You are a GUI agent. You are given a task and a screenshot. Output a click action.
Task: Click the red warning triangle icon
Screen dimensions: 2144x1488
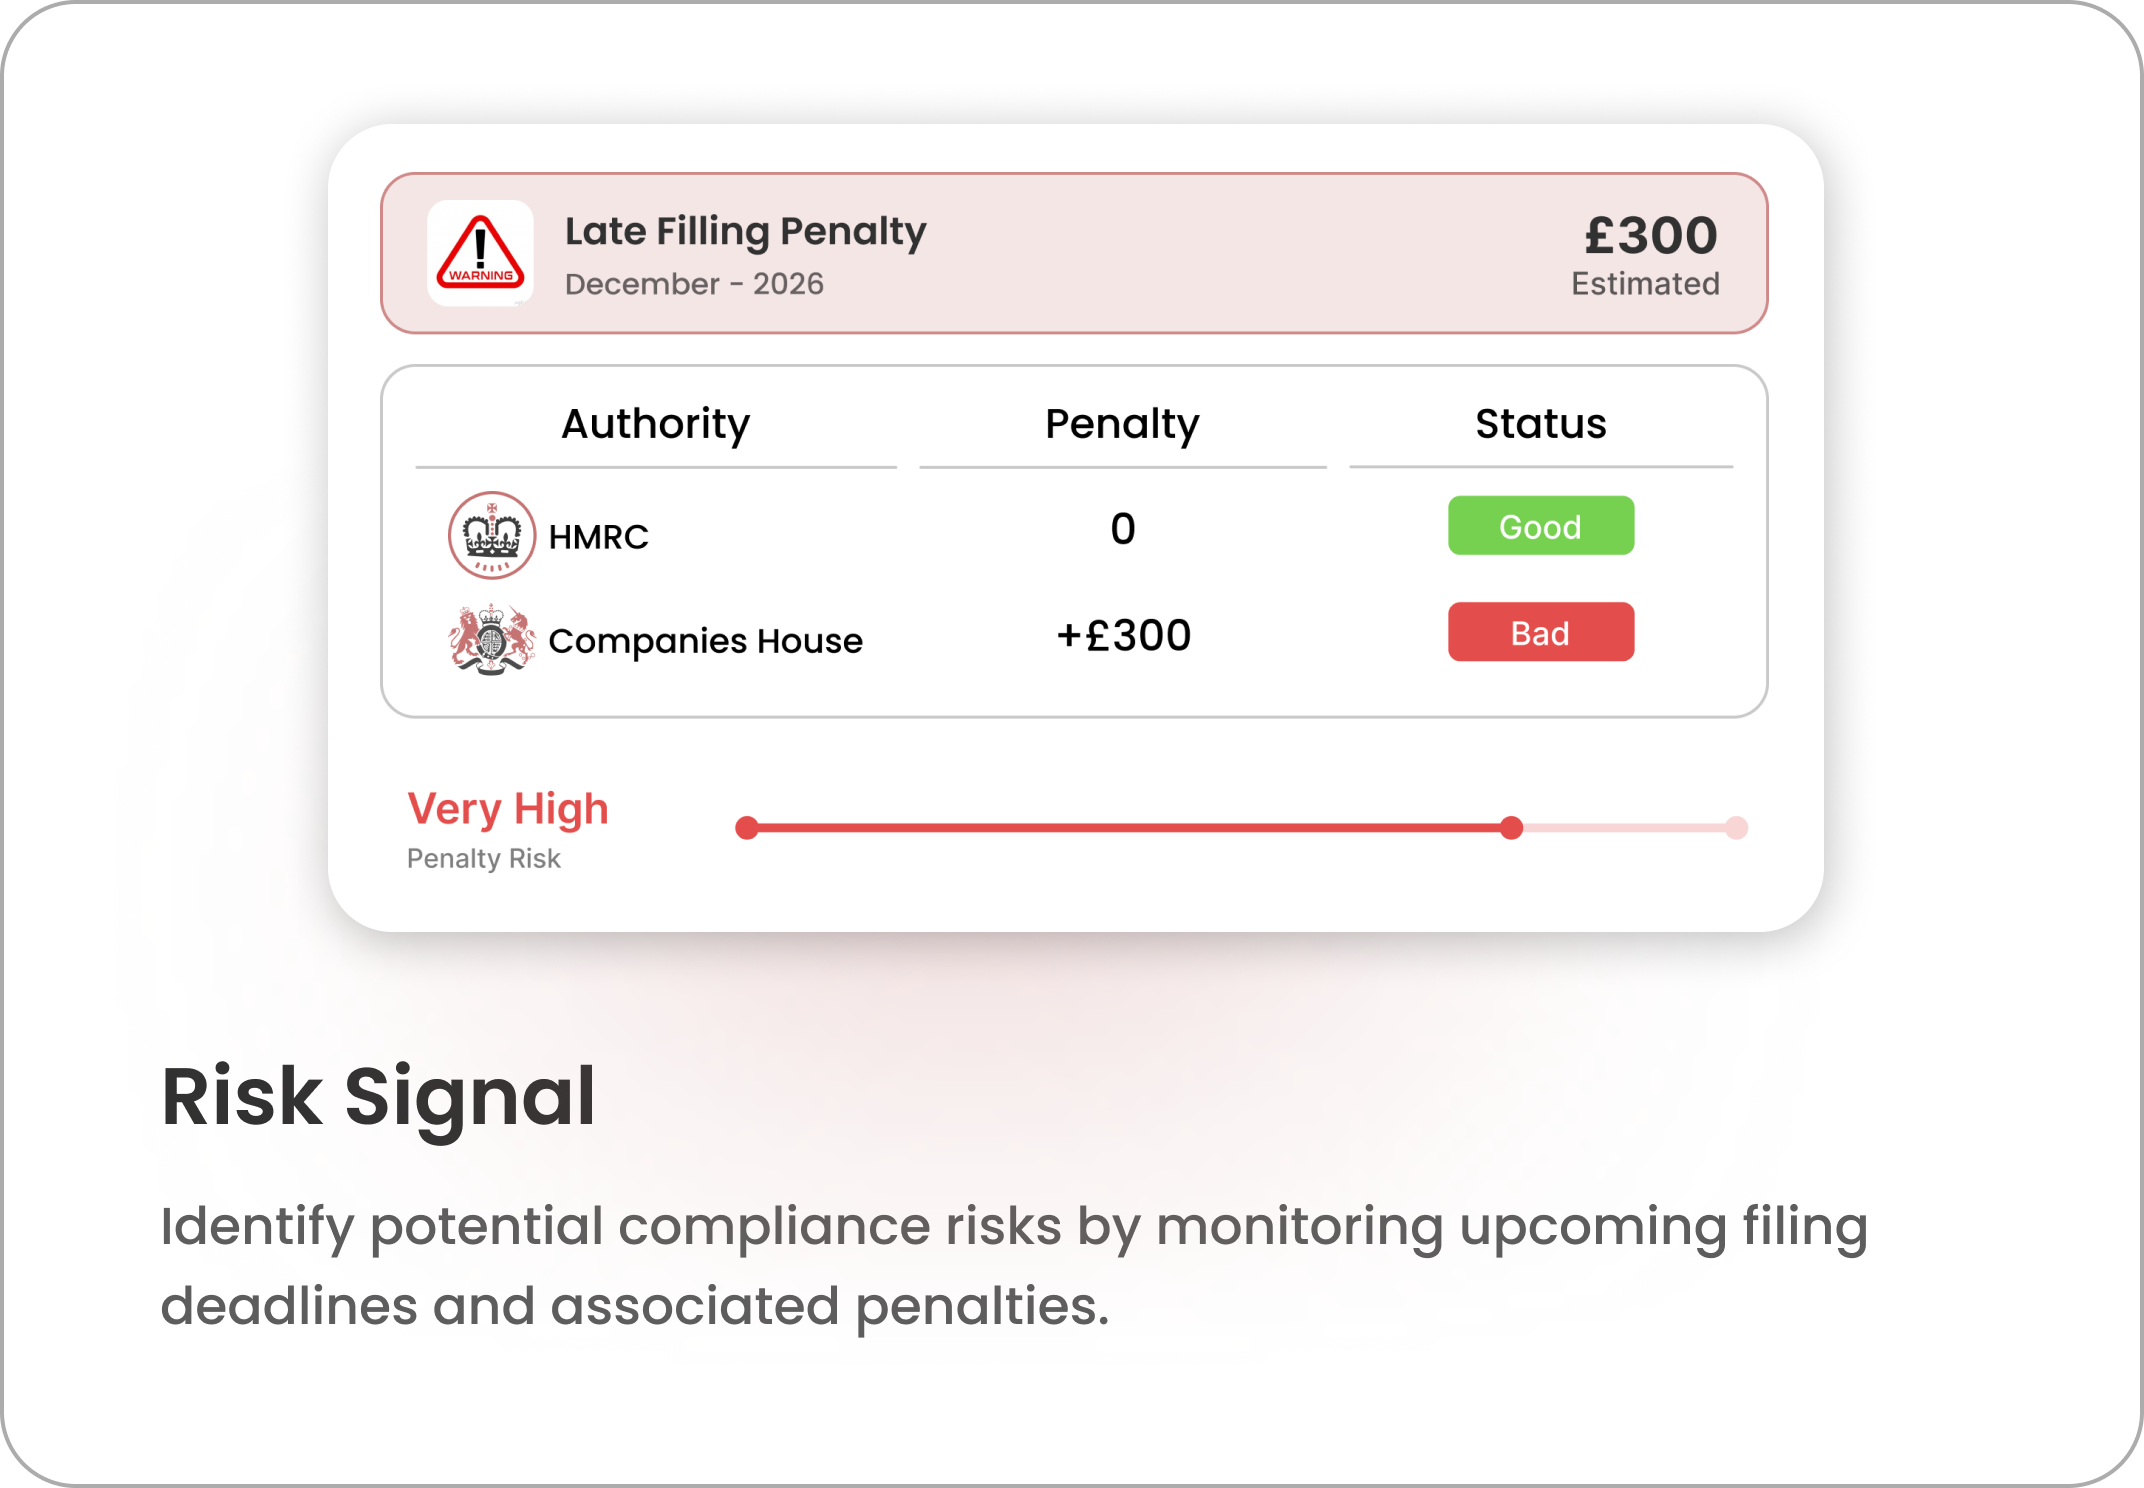coord(480,253)
